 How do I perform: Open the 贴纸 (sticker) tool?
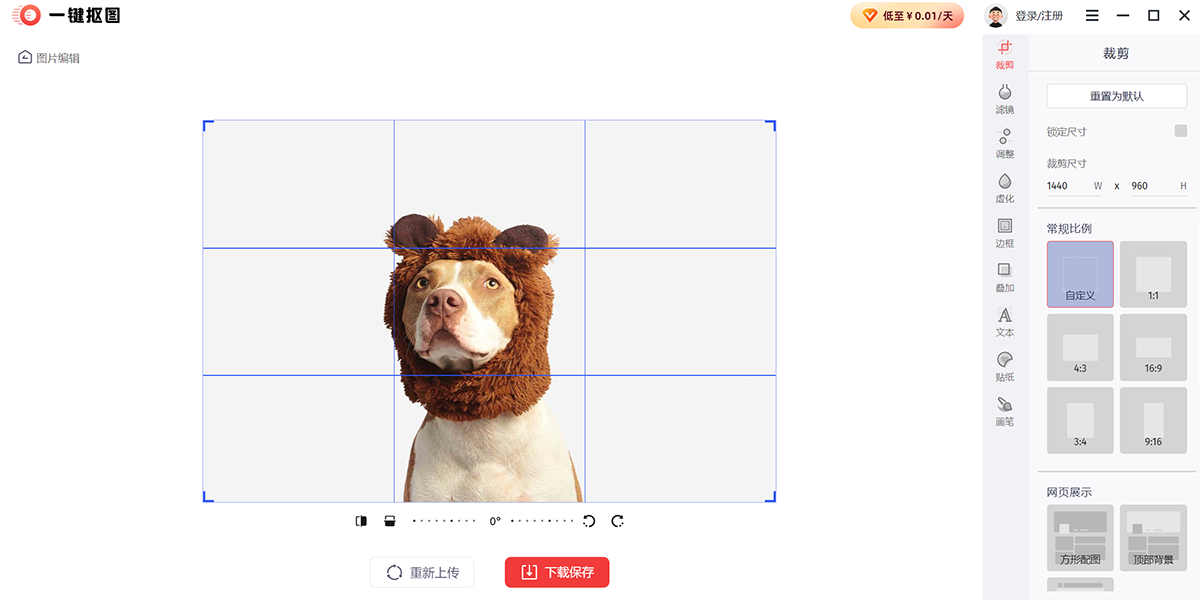coord(1004,366)
